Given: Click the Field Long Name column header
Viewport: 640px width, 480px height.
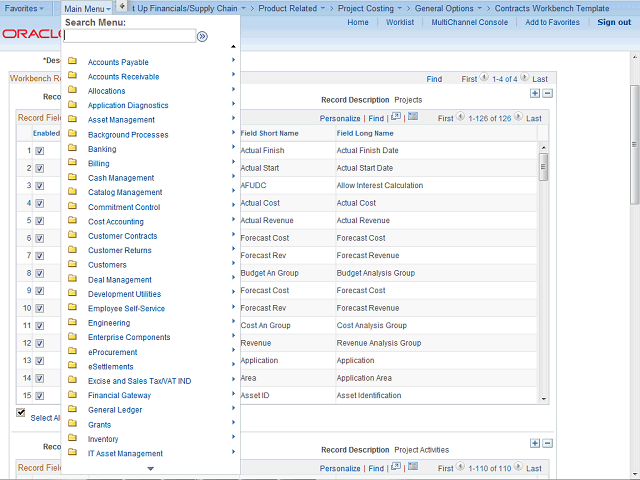Looking at the screenshot, I should point(365,133).
